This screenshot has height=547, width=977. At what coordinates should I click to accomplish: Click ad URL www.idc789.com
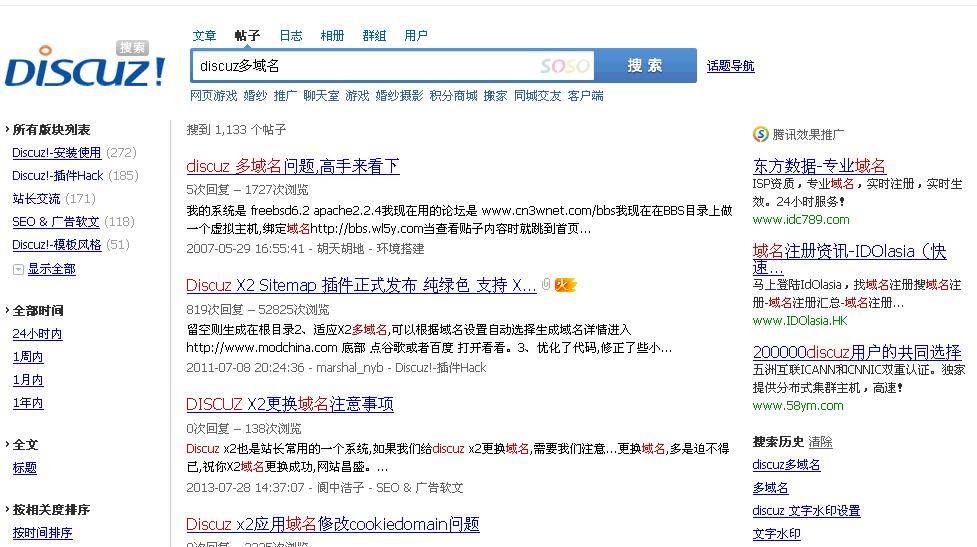click(x=801, y=219)
